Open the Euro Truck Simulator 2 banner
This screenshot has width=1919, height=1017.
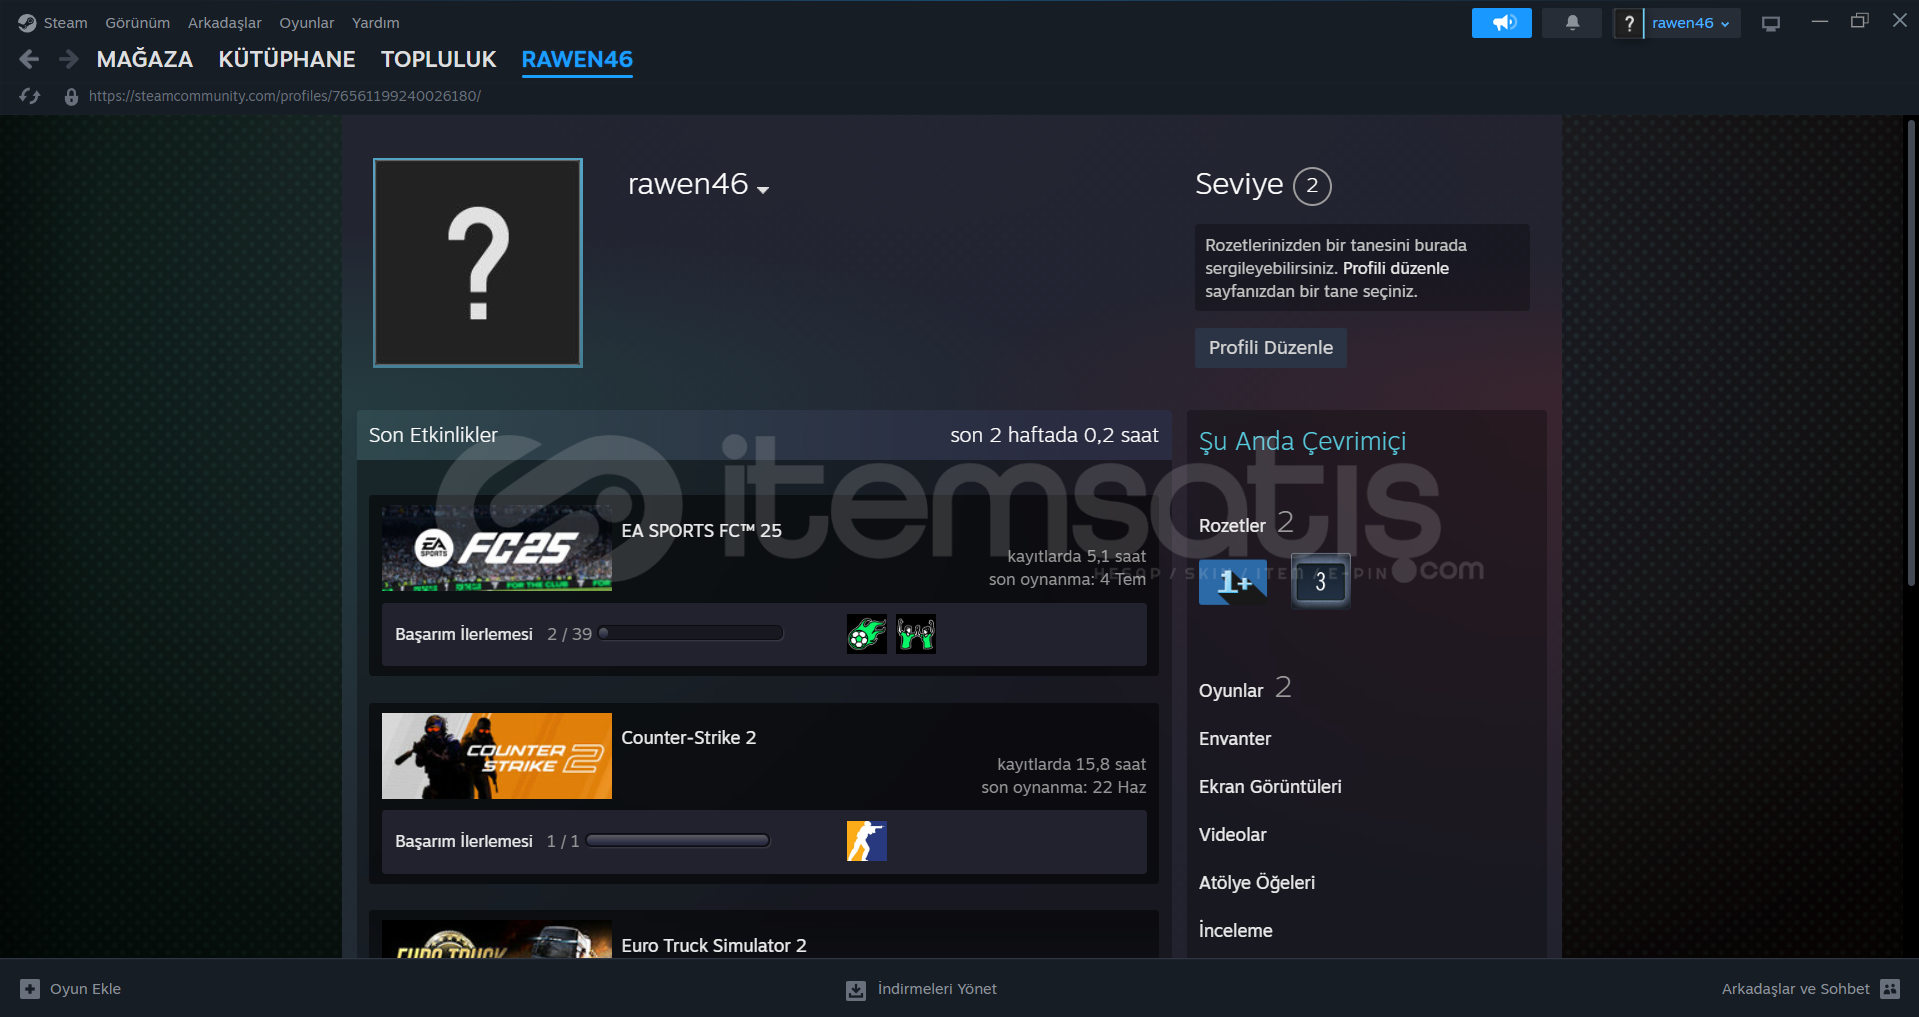click(497, 939)
